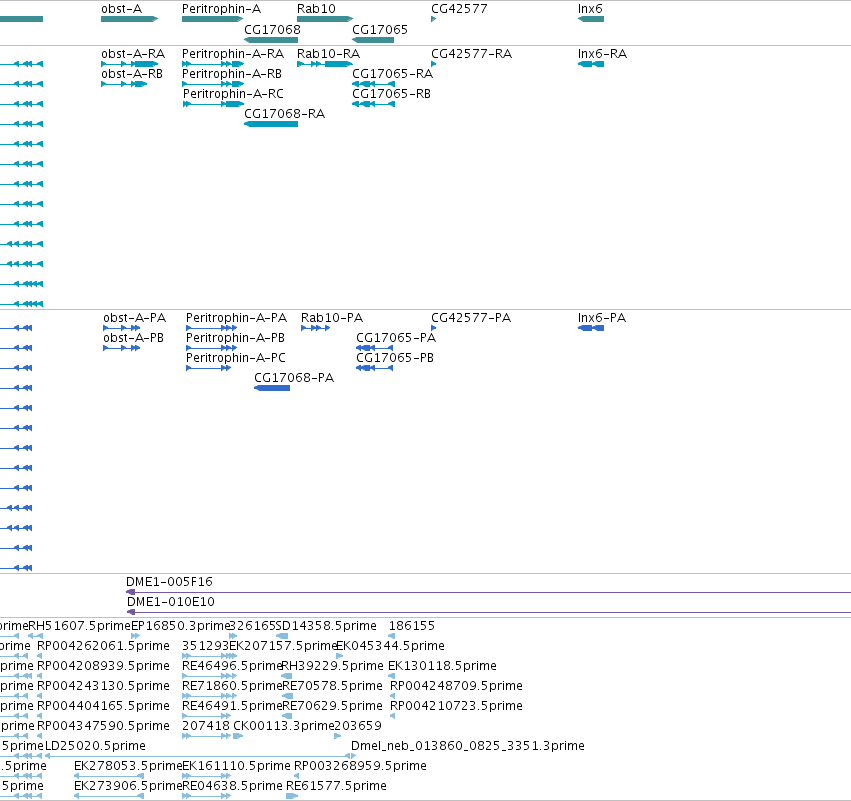Select the CG17065-PB protein
The image size is (851, 801).
[x=374, y=368]
